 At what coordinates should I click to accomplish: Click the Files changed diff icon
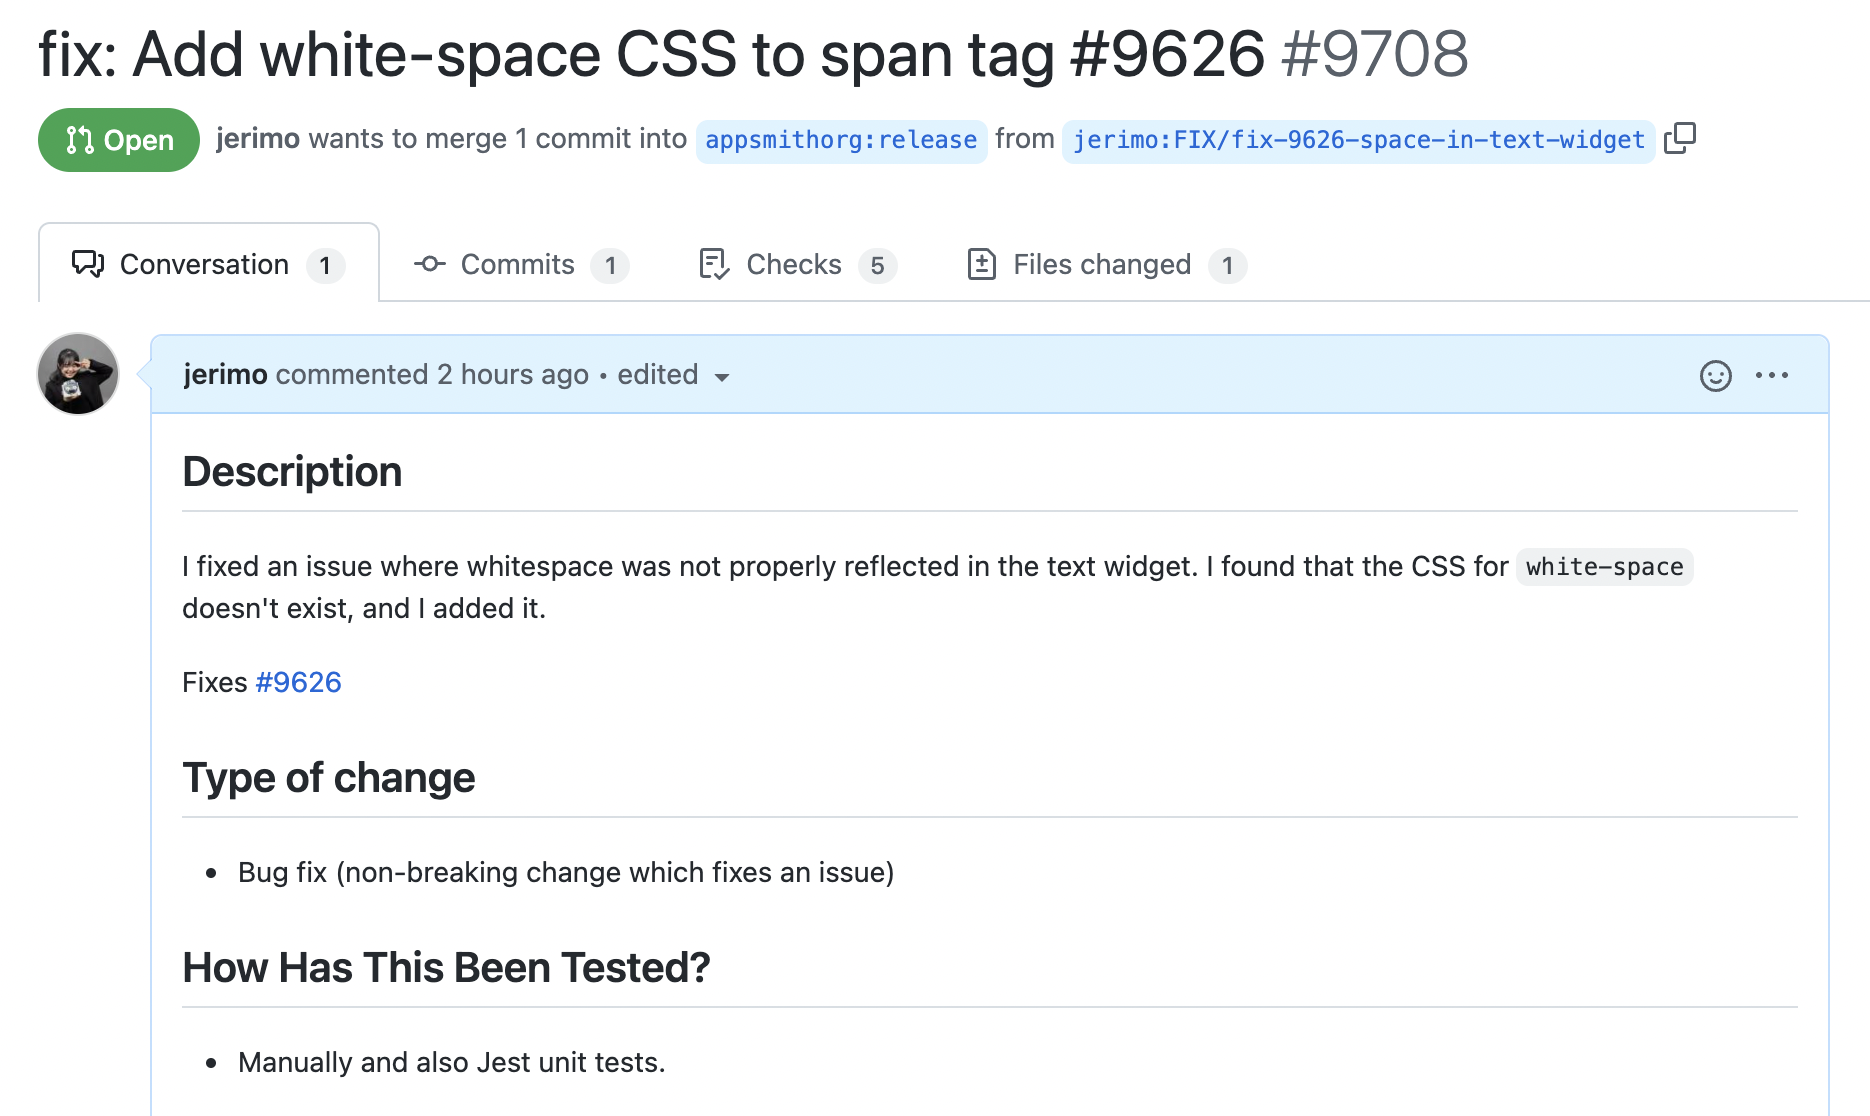click(x=981, y=264)
